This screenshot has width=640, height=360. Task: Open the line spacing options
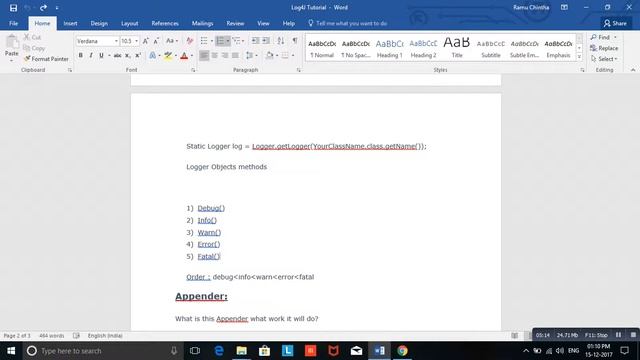251,56
